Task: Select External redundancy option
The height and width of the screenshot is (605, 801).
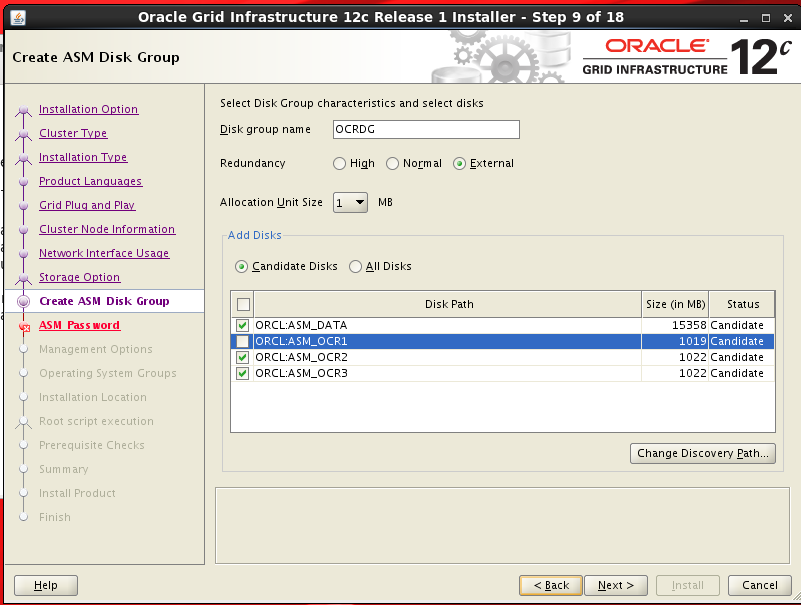Action: tap(459, 164)
